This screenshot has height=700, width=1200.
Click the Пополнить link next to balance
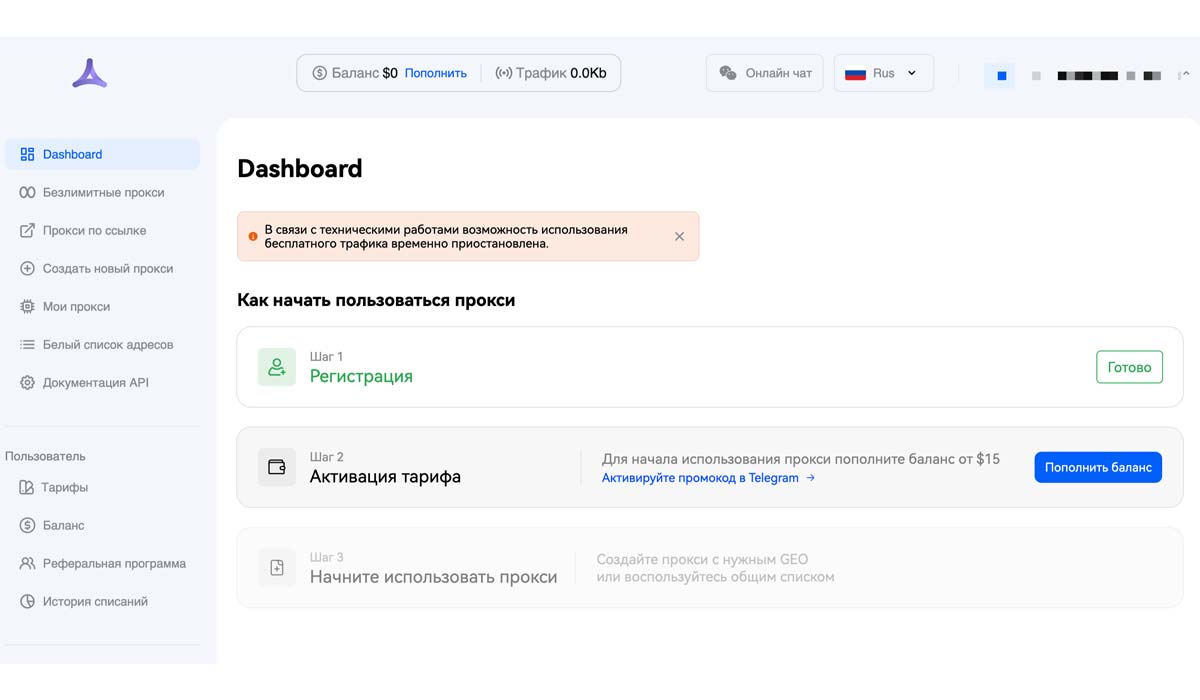pos(435,73)
